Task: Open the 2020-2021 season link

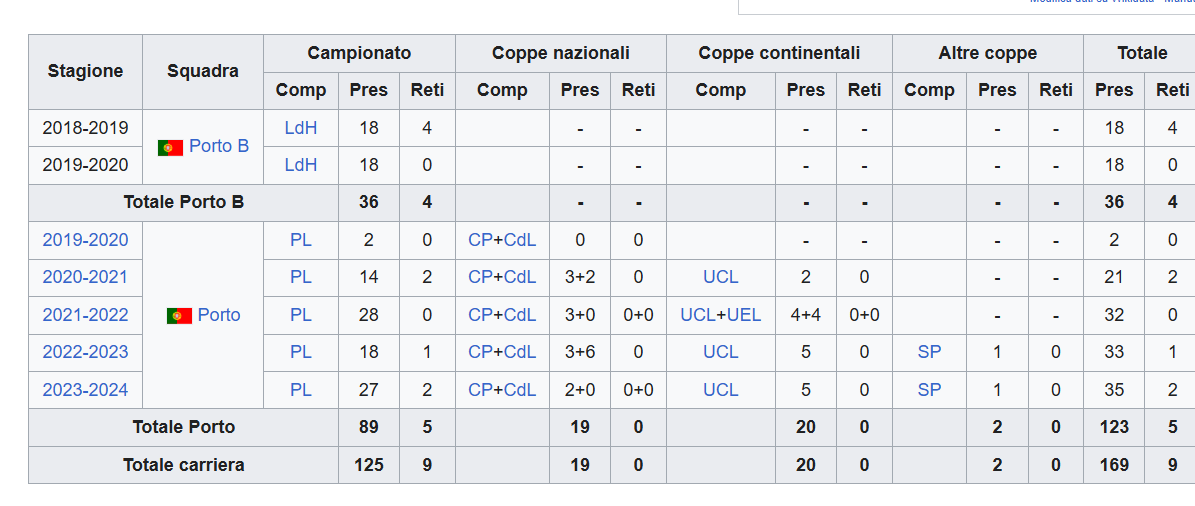Action: click(x=85, y=277)
